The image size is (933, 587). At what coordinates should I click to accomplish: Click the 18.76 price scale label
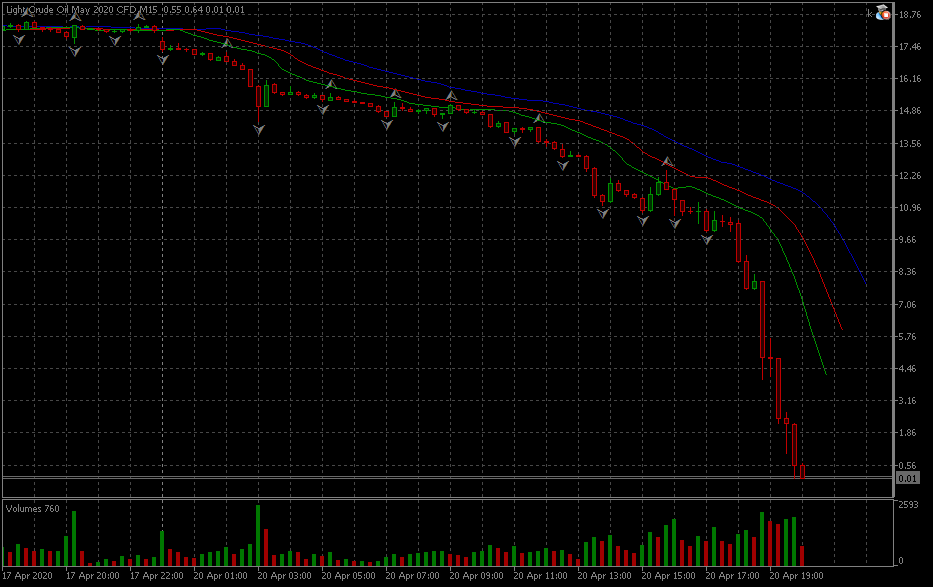coord(909,15)
